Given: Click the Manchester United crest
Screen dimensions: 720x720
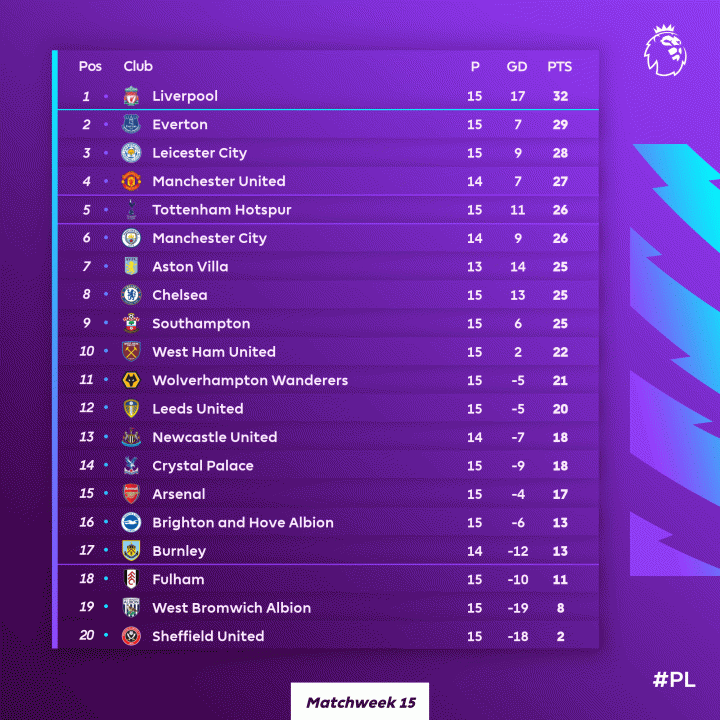Looking at the screenshot, I should click(131, 181).
